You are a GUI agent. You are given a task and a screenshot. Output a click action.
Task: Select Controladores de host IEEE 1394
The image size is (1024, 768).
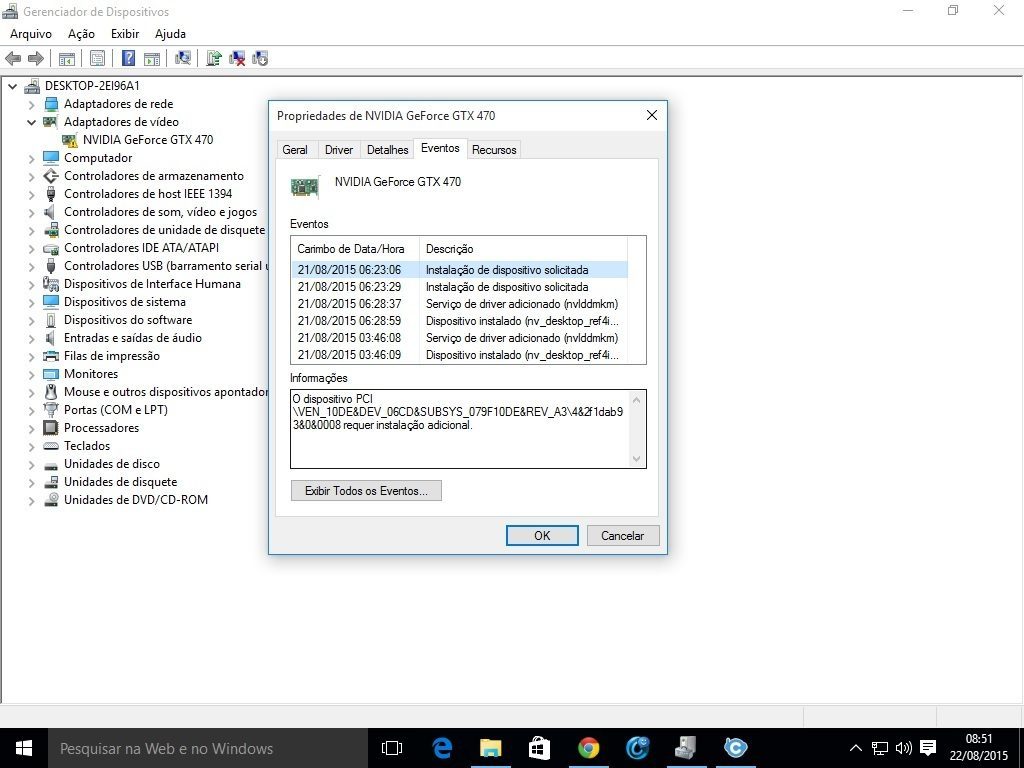(148, 194)
